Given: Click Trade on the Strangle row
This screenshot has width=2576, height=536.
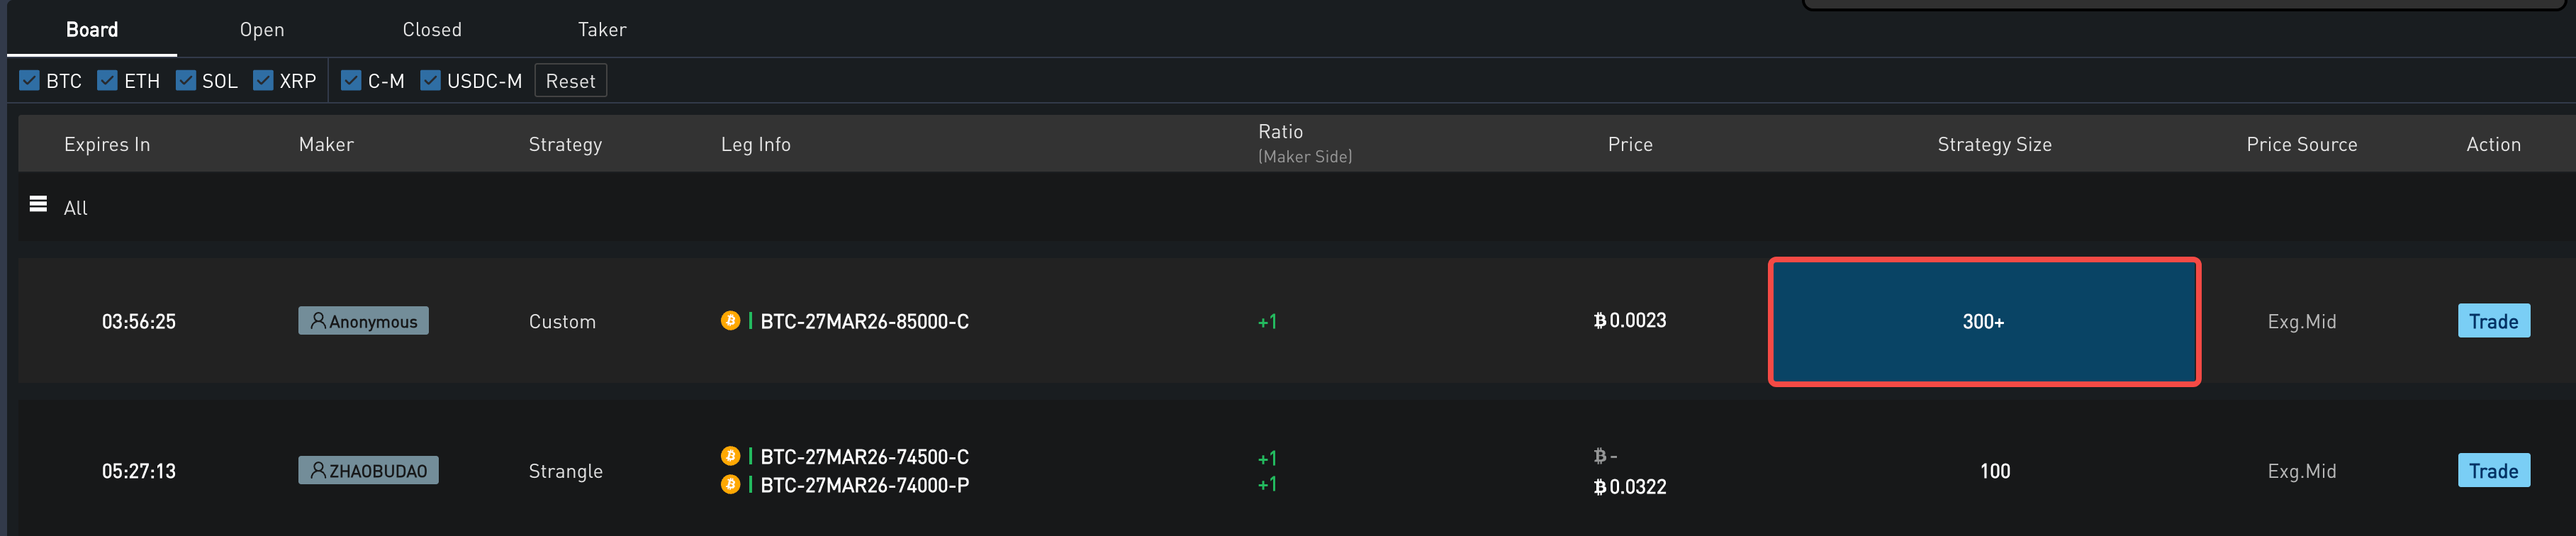Looking at the screenshot, I should pos(2493,471).
